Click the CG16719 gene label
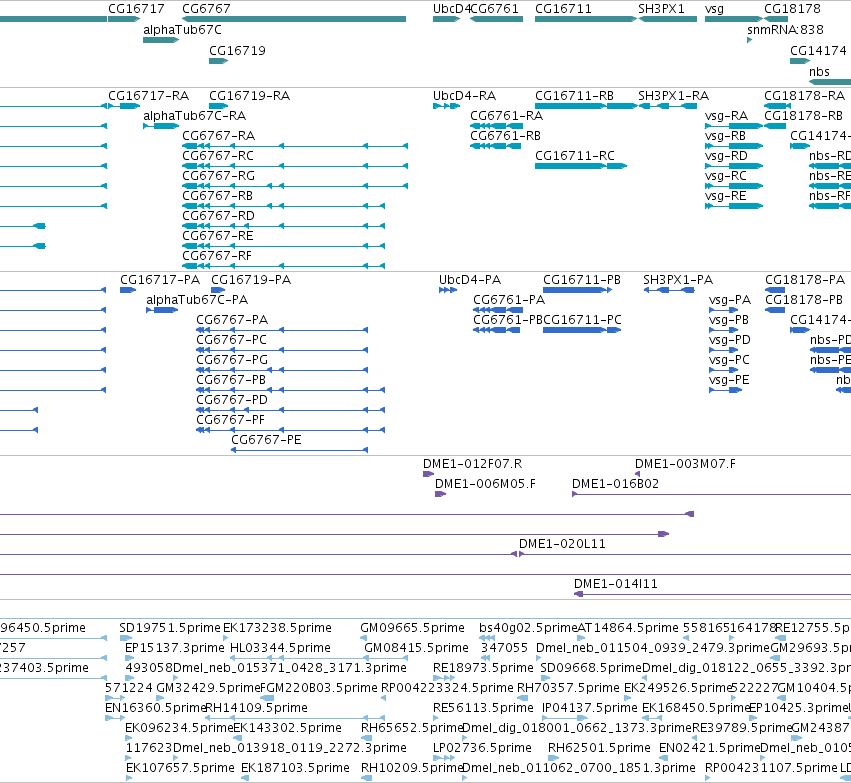Image resolution: width=851 pixels, height=783 pixels. (238, 51)
